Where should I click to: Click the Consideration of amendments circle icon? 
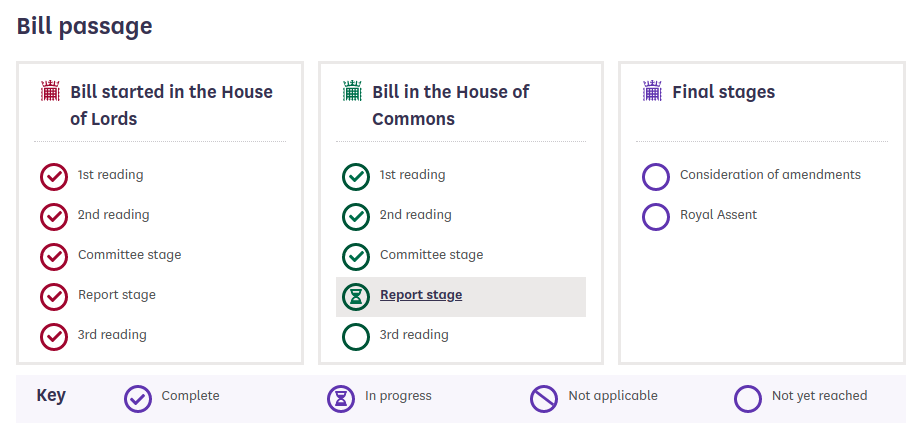[656, 177]
